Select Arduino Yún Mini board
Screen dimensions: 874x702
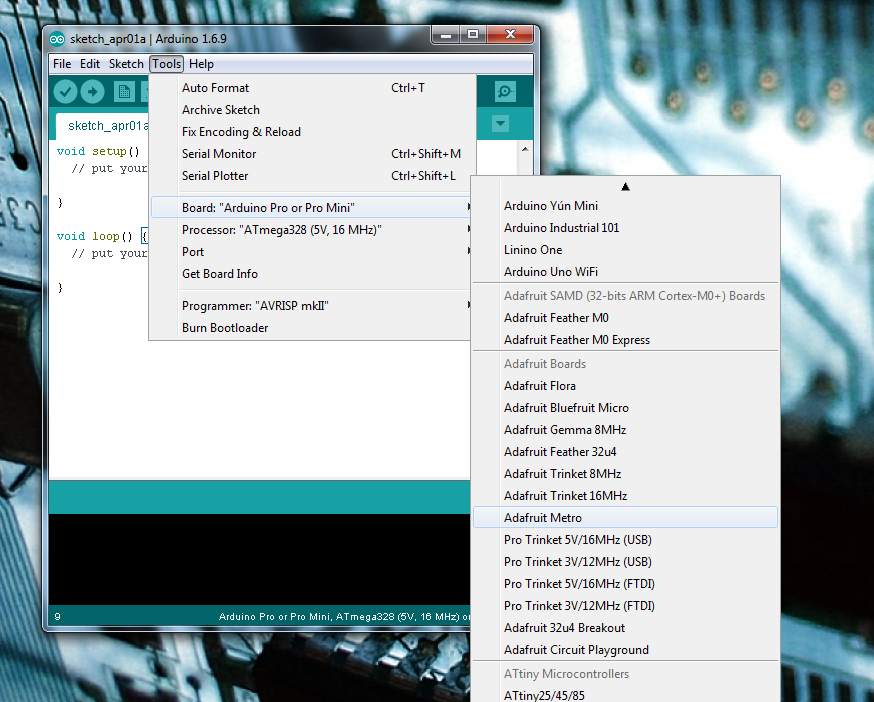tap(625, 206)
